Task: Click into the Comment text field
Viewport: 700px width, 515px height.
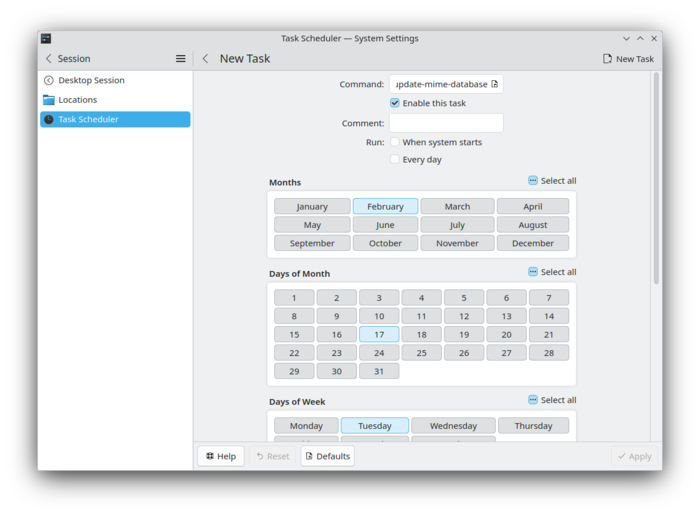Action: (446, 123)
